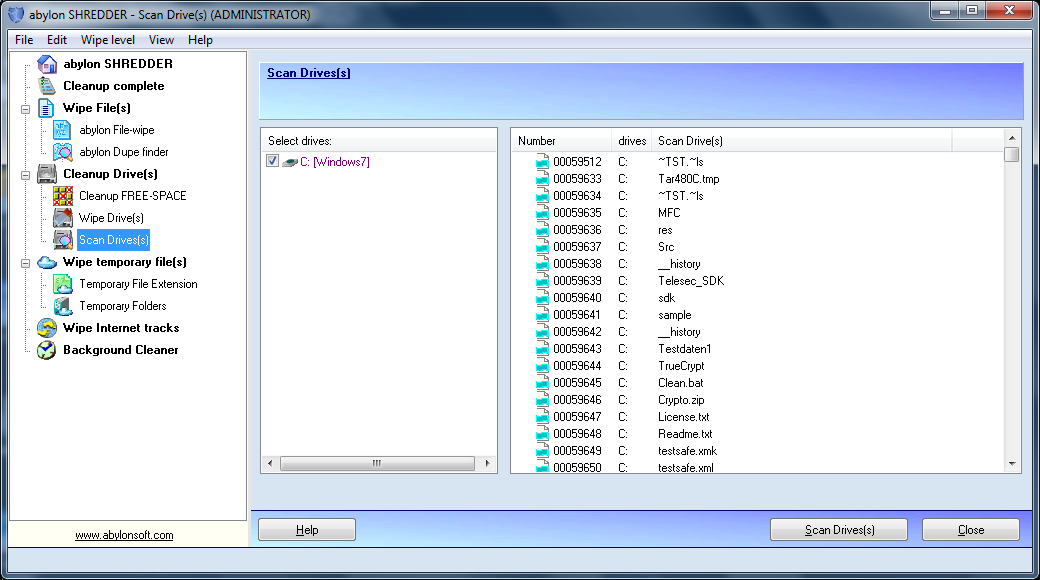Screen dimensions: 1040x580
Task: Select the Clean.bat entry
Action: (681, 383)
